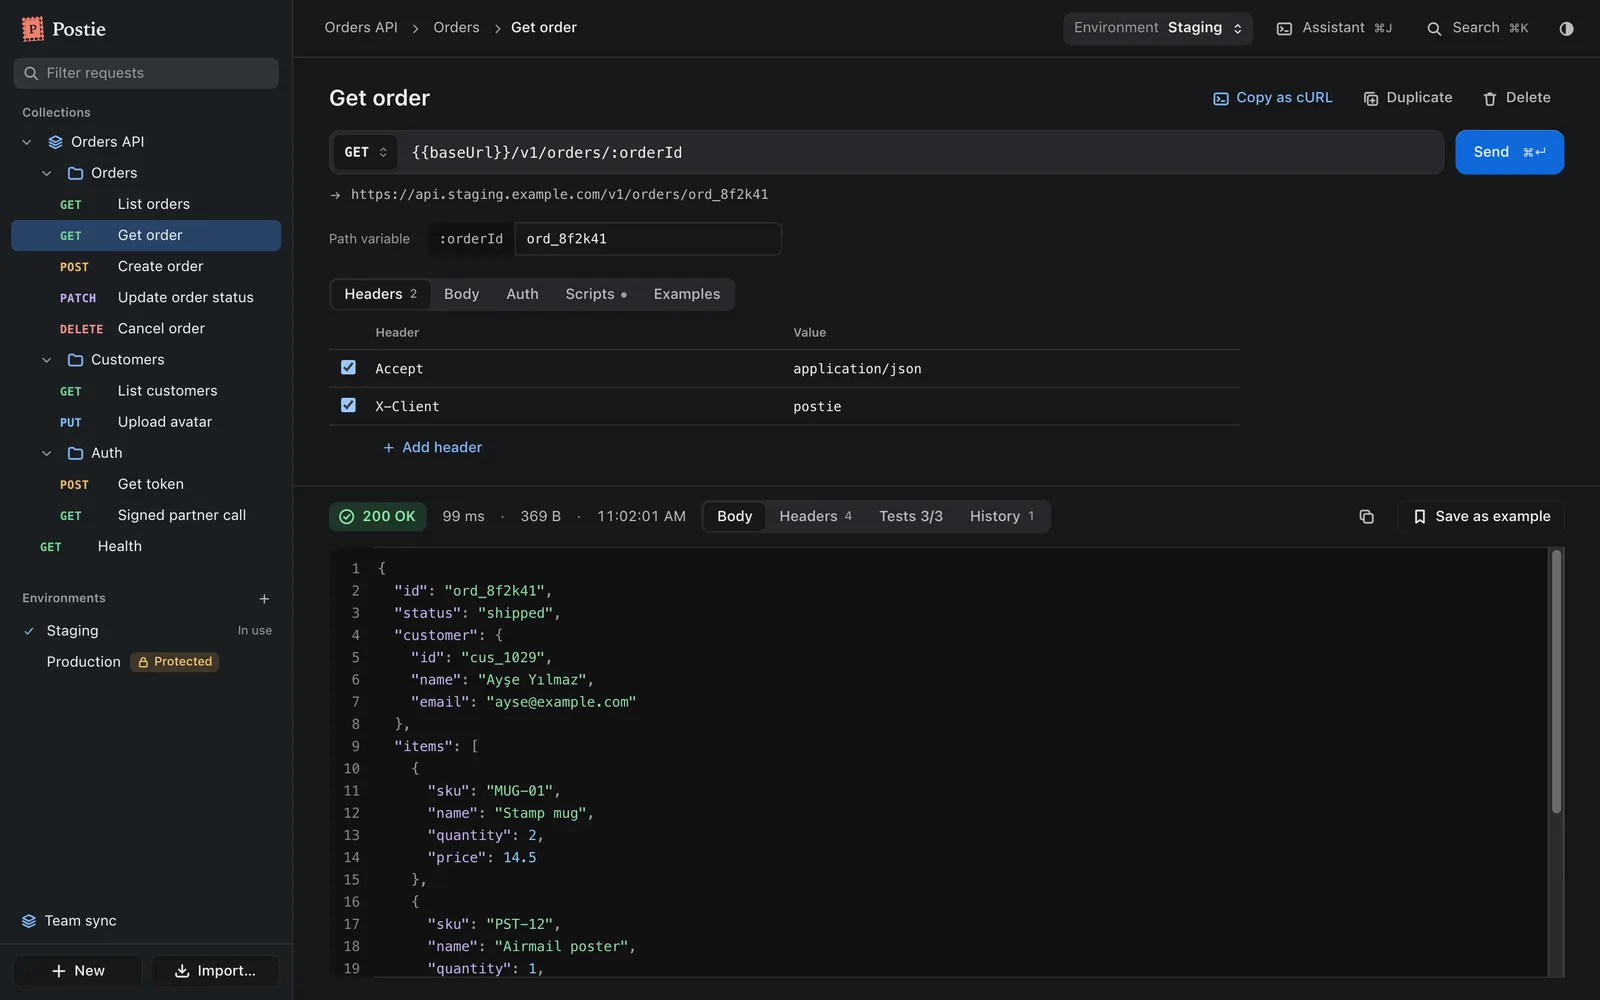Select the Create order request
The width and height of the screenshot is (1600, 1000).
point(146,266)
